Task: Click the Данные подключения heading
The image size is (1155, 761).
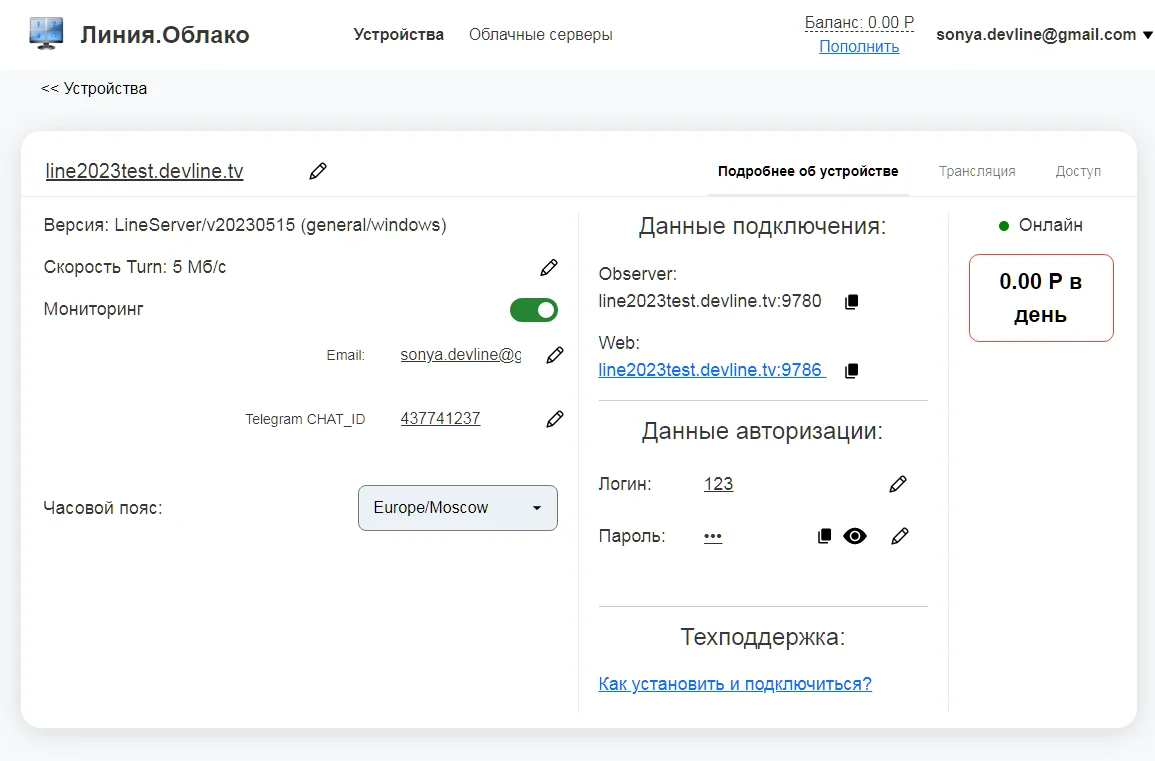Action: (x=762, y=225)
